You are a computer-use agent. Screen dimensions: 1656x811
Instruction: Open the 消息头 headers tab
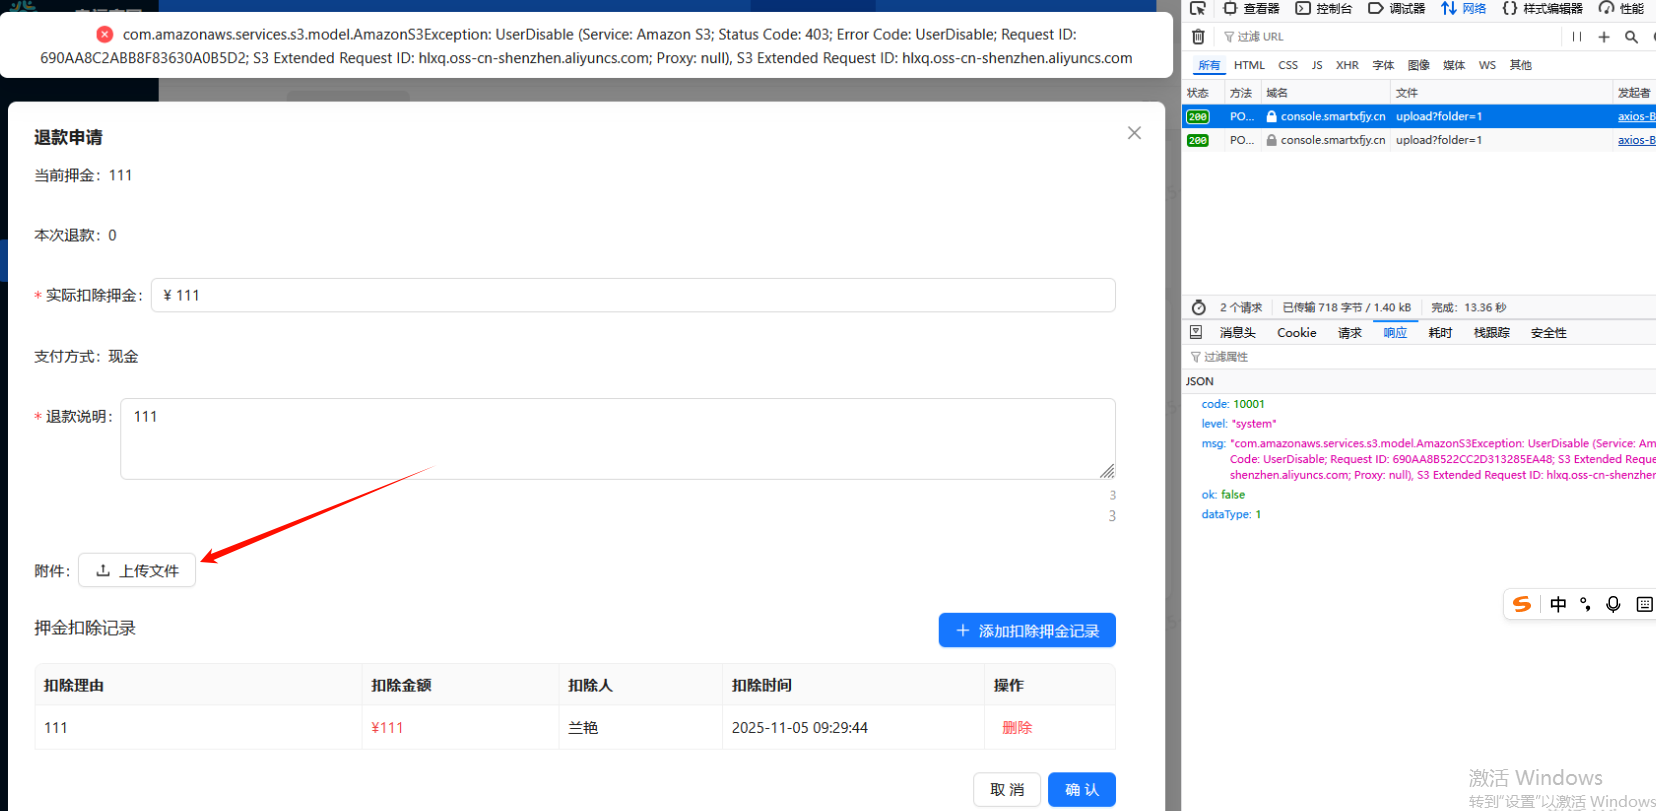[x=1237, y=333]
